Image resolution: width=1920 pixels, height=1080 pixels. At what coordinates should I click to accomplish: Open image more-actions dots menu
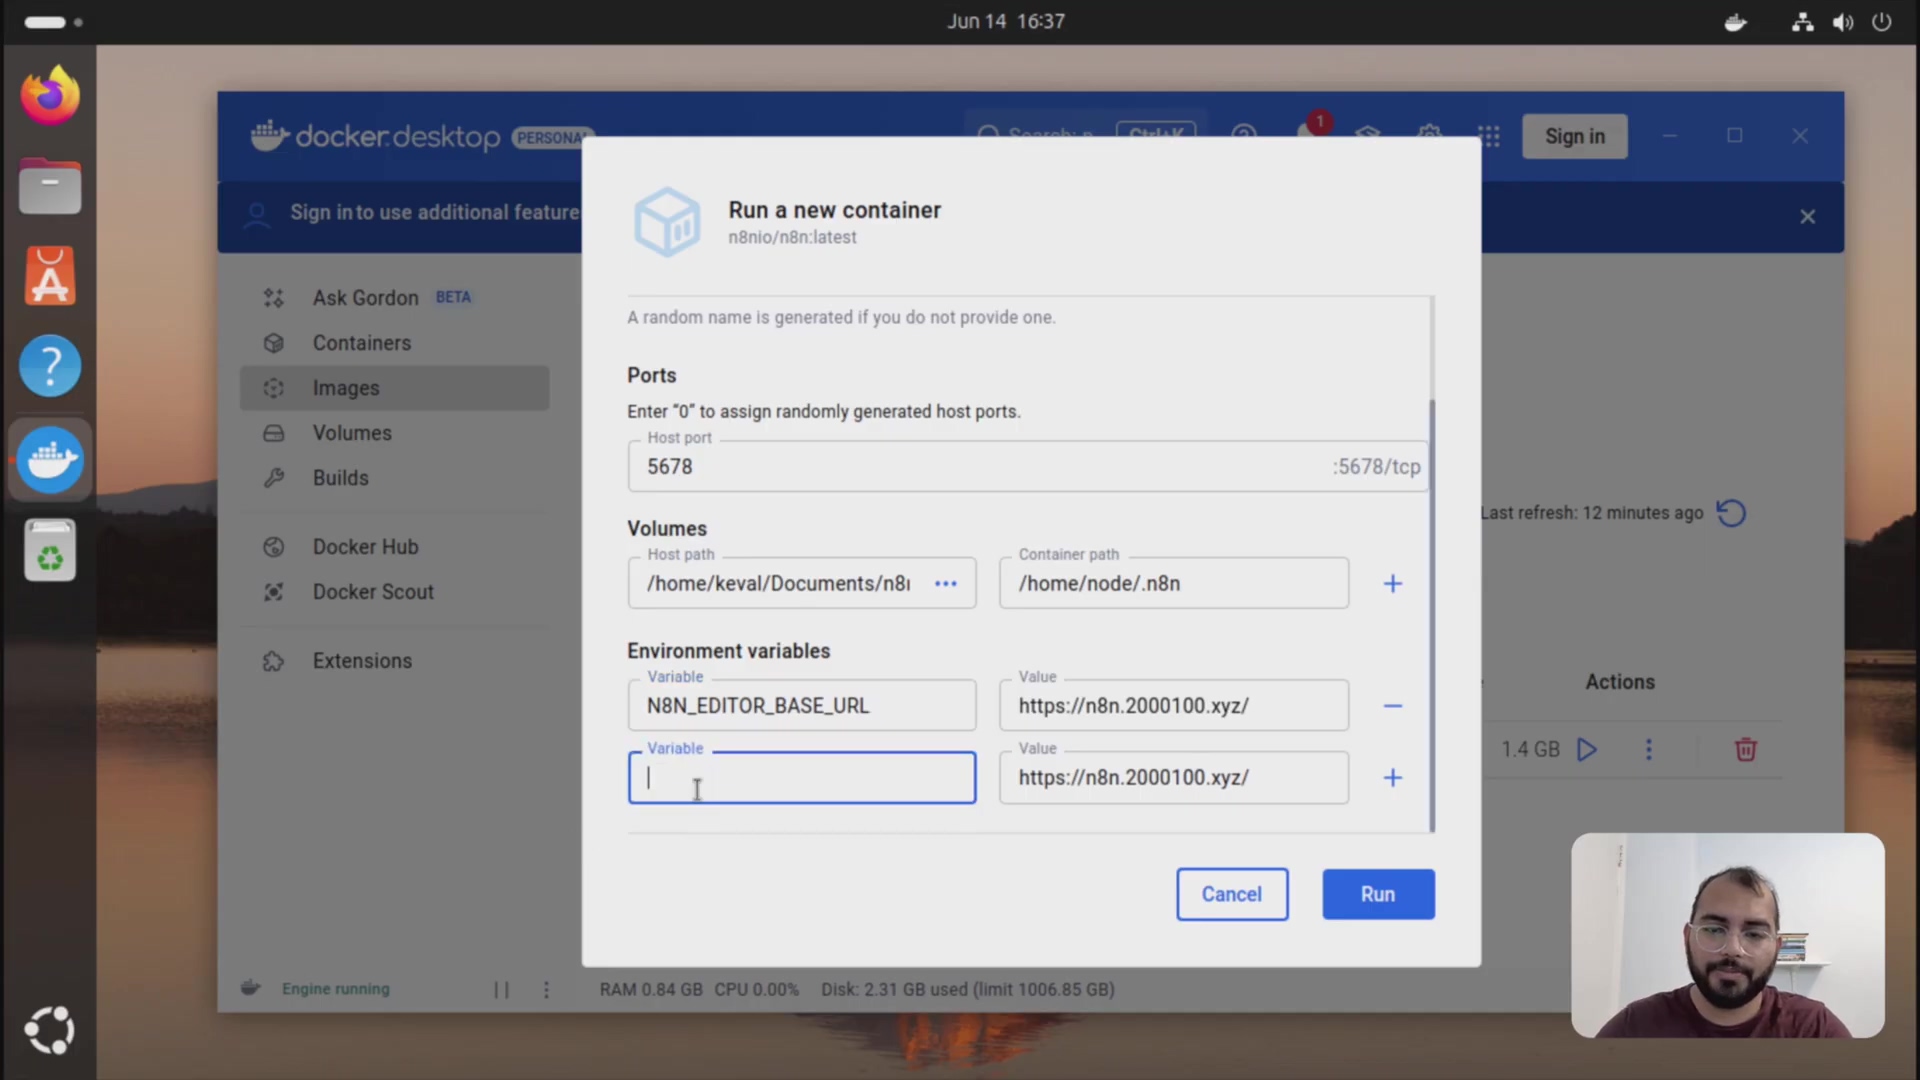[x=1649, y=750]
